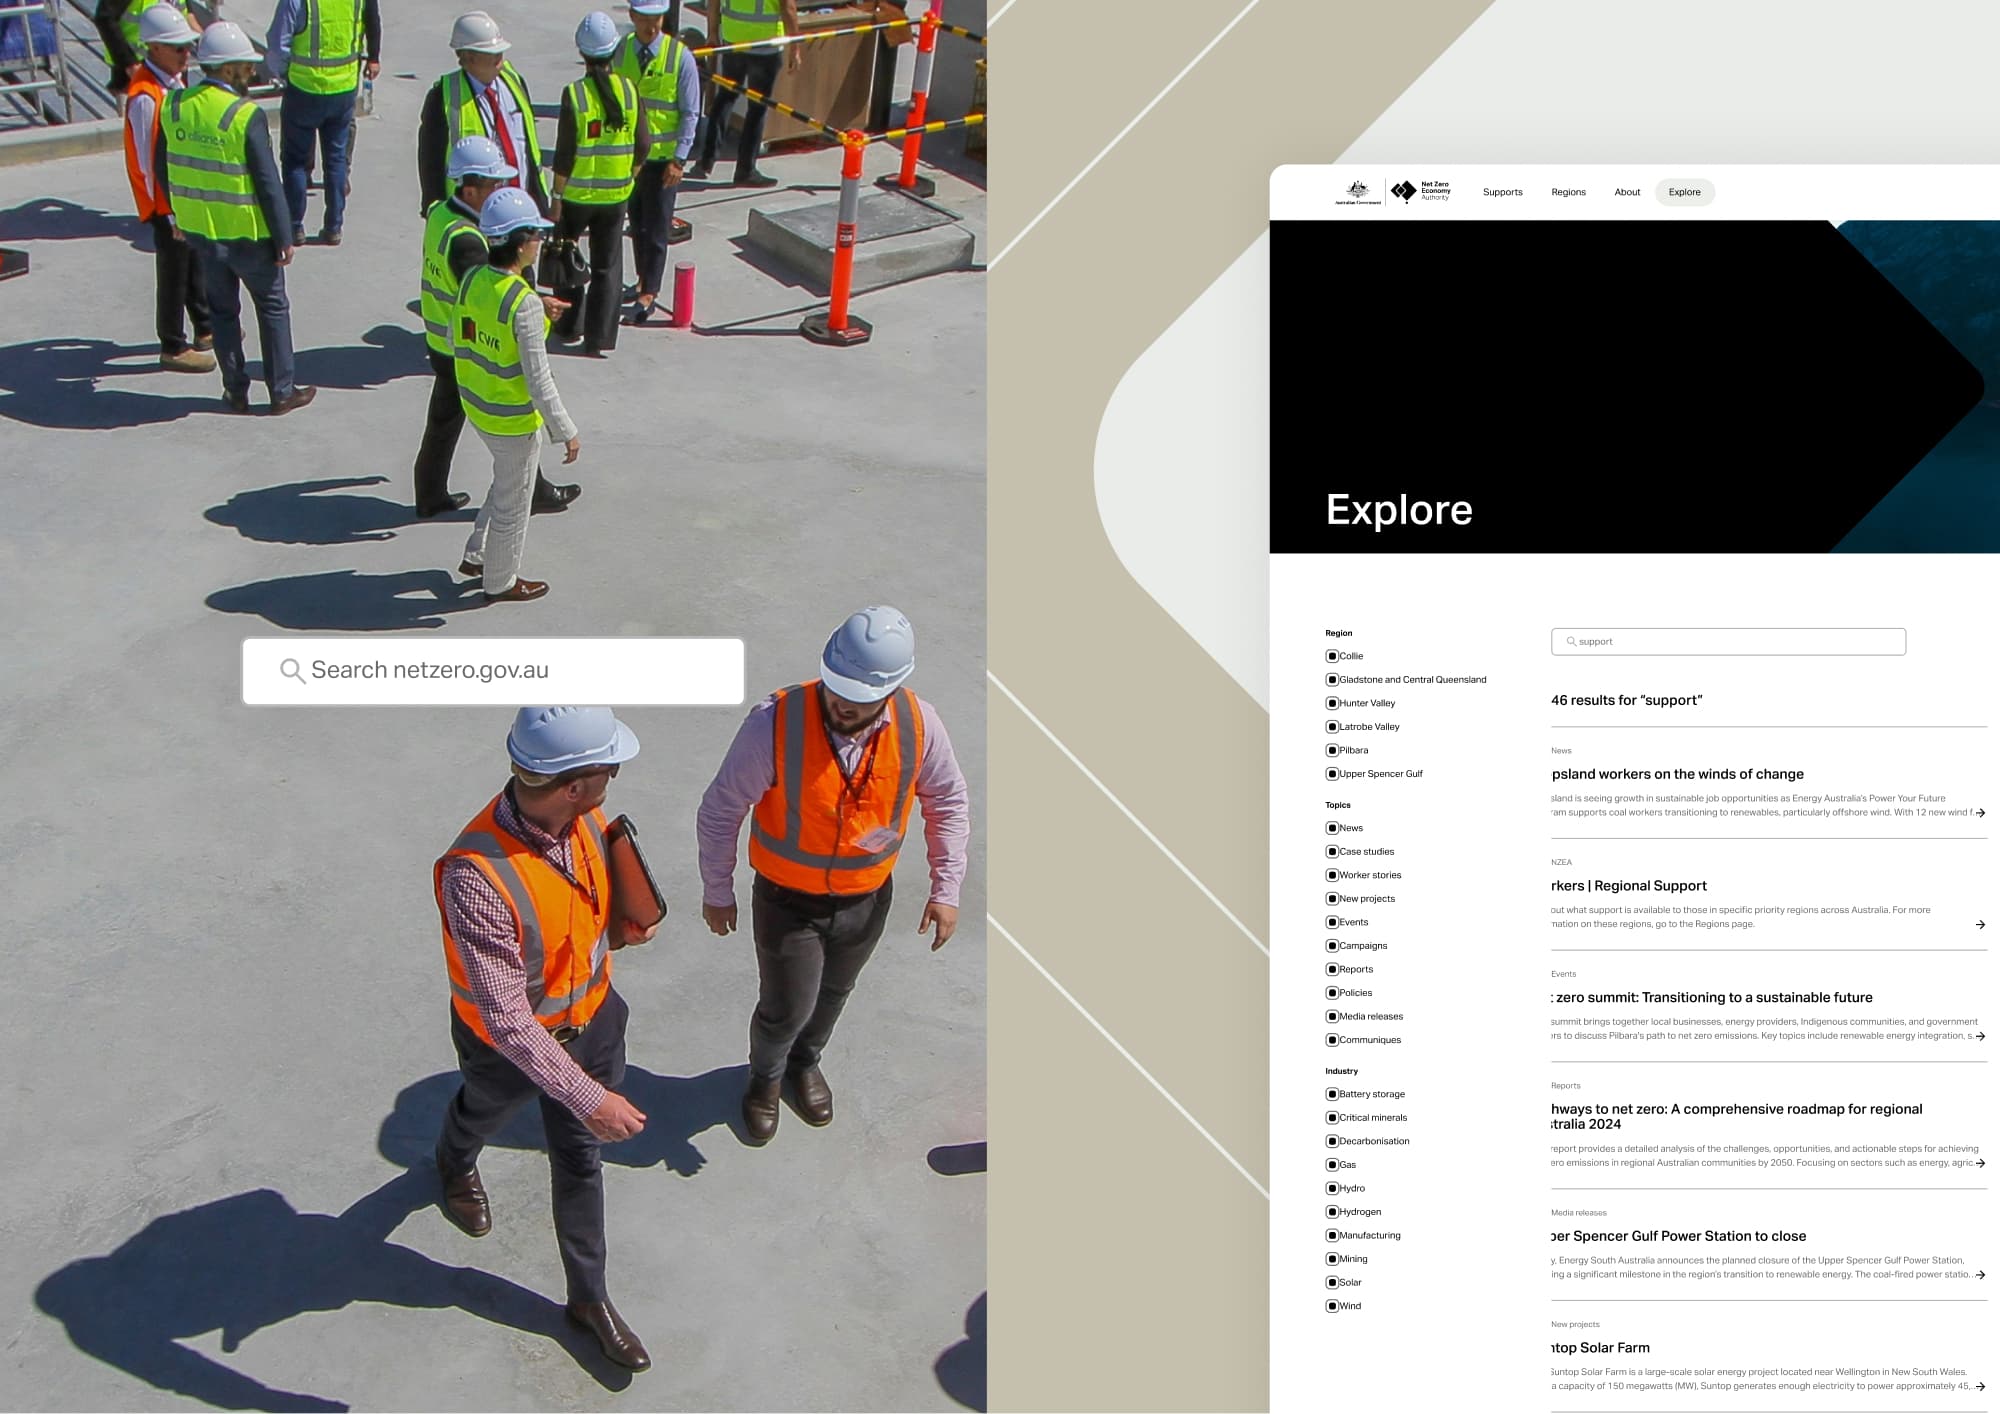This screenshot has width=2000, height=1414.
Task: Toggle the Collie region checkbox
Action: 1332,656
